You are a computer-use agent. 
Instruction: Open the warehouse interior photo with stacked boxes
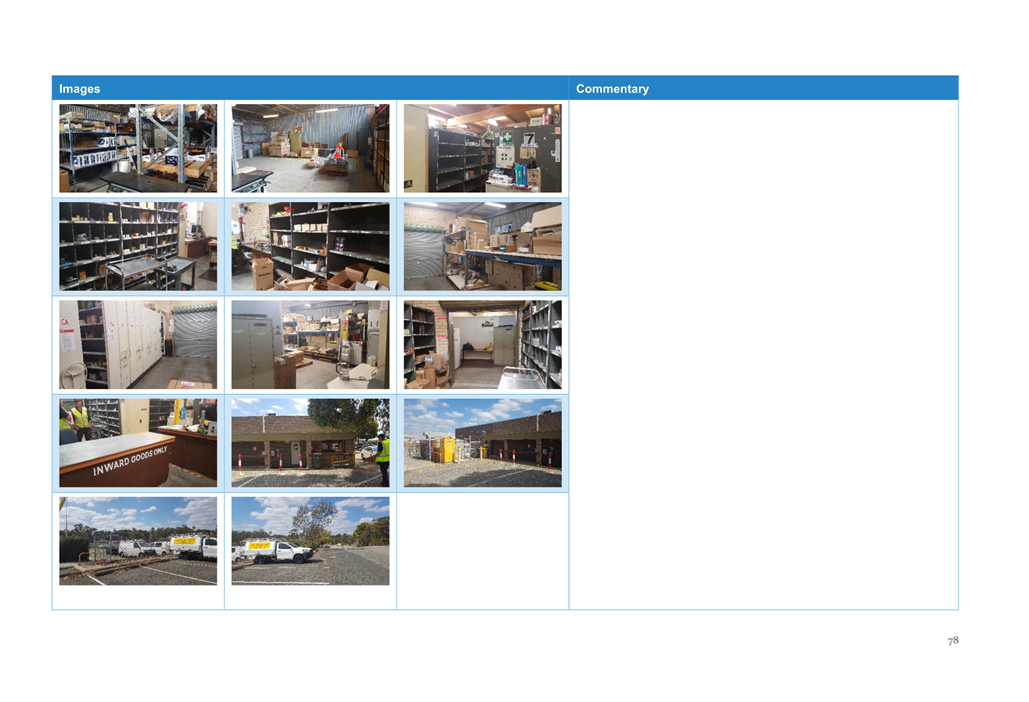310,148
